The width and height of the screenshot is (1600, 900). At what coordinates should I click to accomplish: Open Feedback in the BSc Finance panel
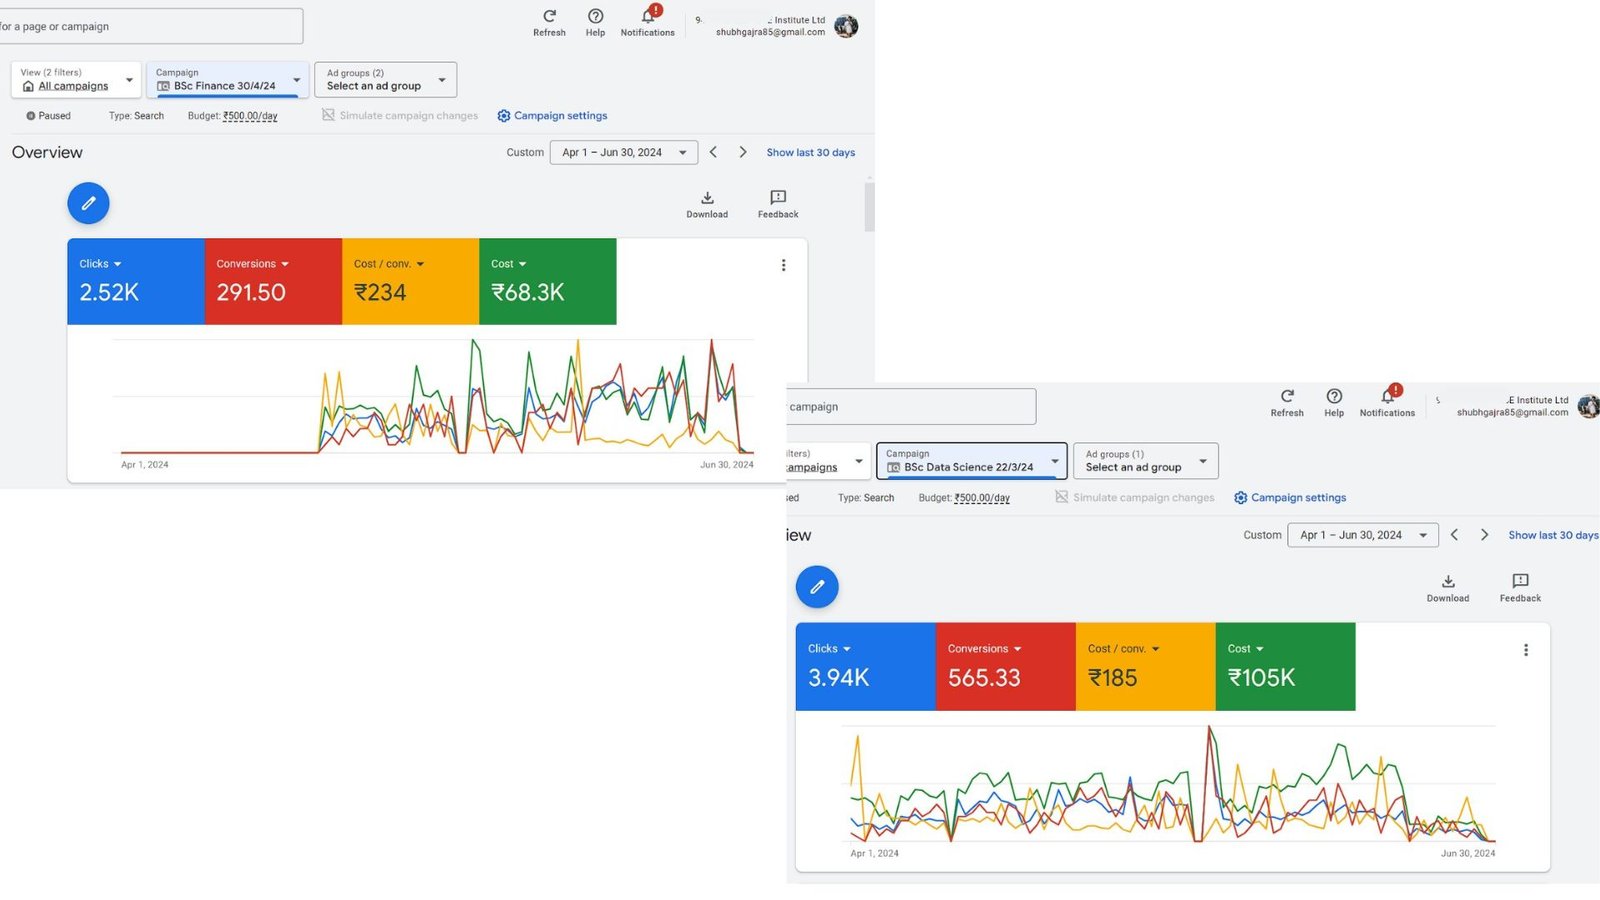tap(778, 204)
